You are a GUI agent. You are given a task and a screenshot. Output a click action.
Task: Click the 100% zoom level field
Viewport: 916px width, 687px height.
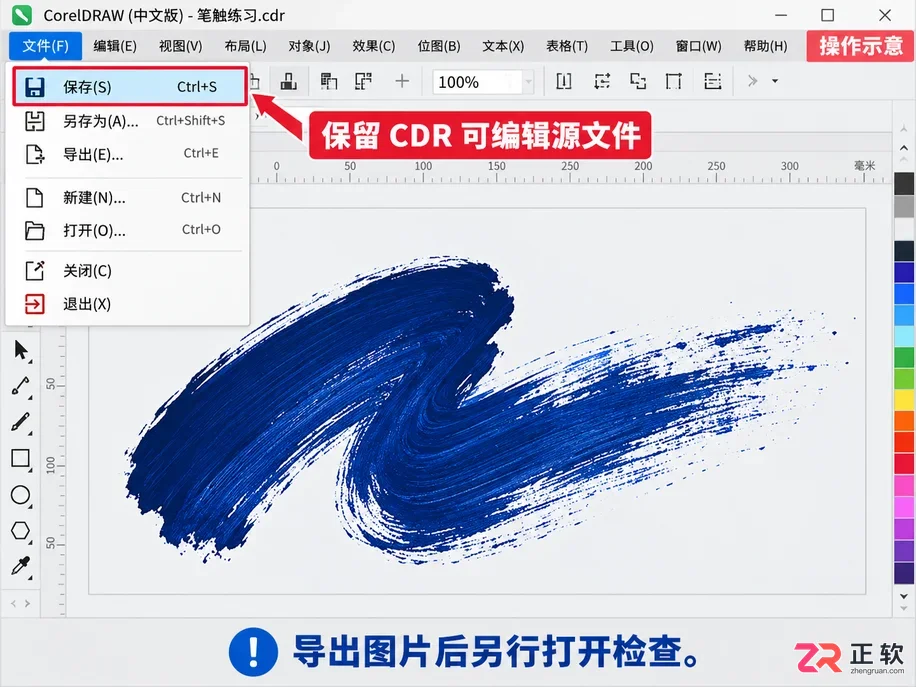pyautogui.click(x=477, y=82)
